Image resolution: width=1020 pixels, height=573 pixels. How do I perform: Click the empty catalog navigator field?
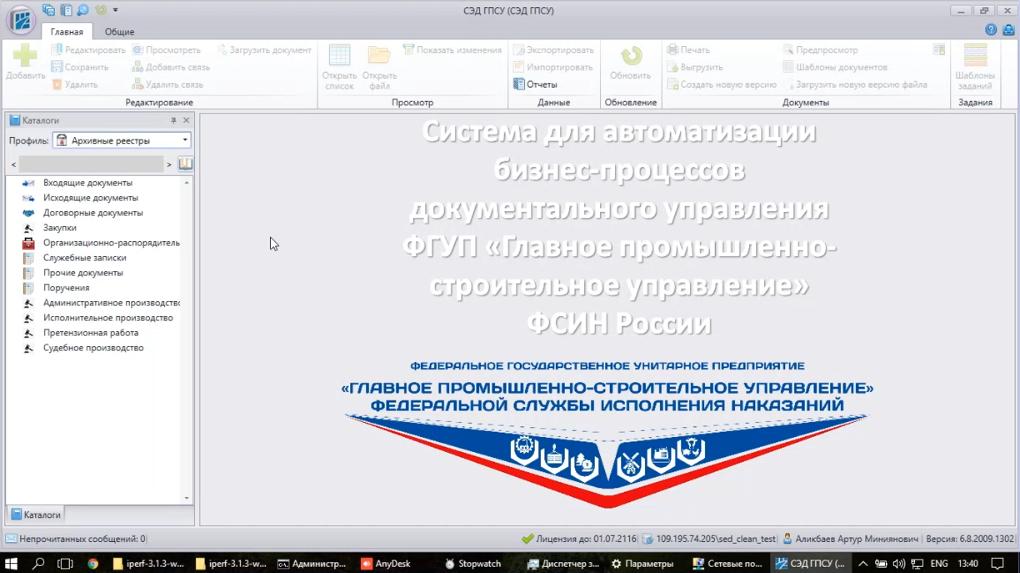click(91, 165)
